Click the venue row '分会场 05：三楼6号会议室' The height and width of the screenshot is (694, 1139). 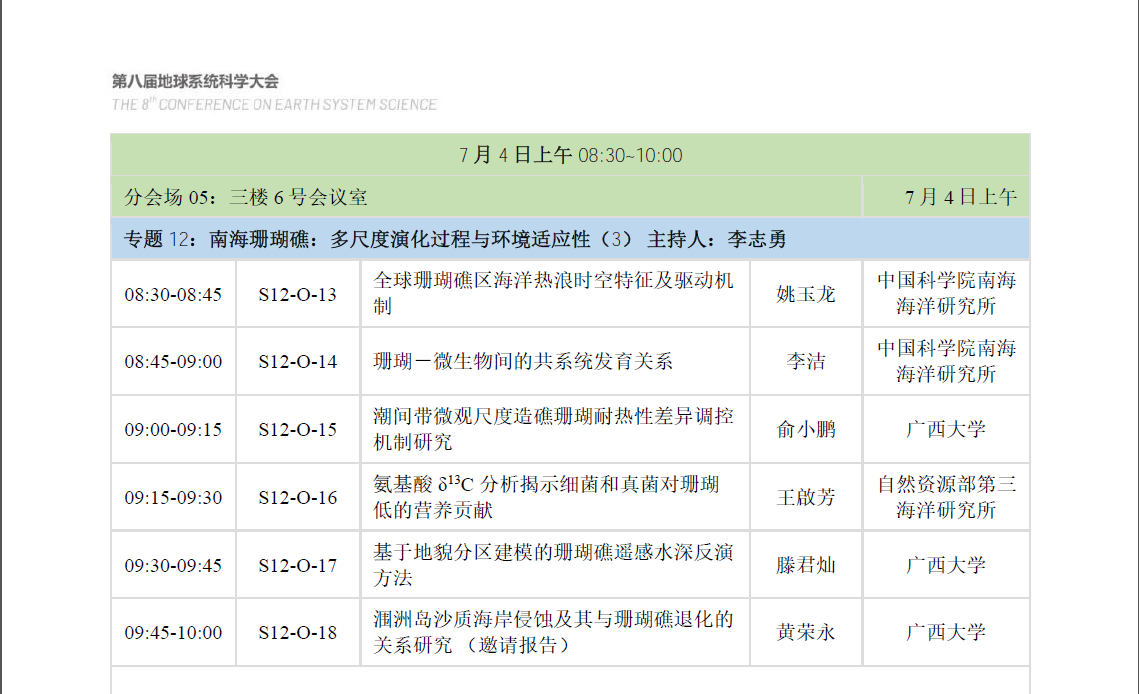pos(246,197)
